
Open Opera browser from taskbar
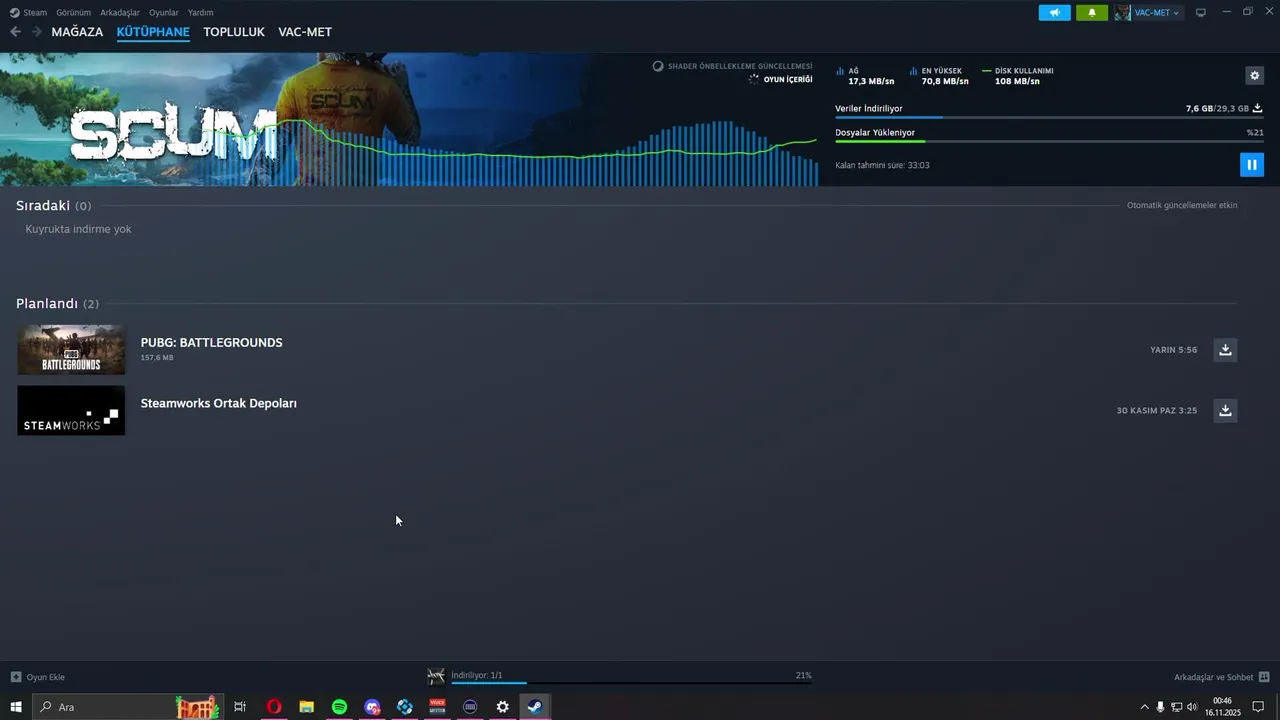point(273,707)
